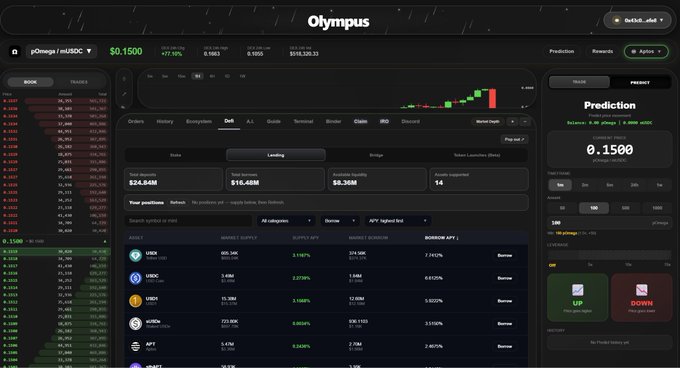
Task: Click the USDC coin asset icon
Action: point(135,278)
